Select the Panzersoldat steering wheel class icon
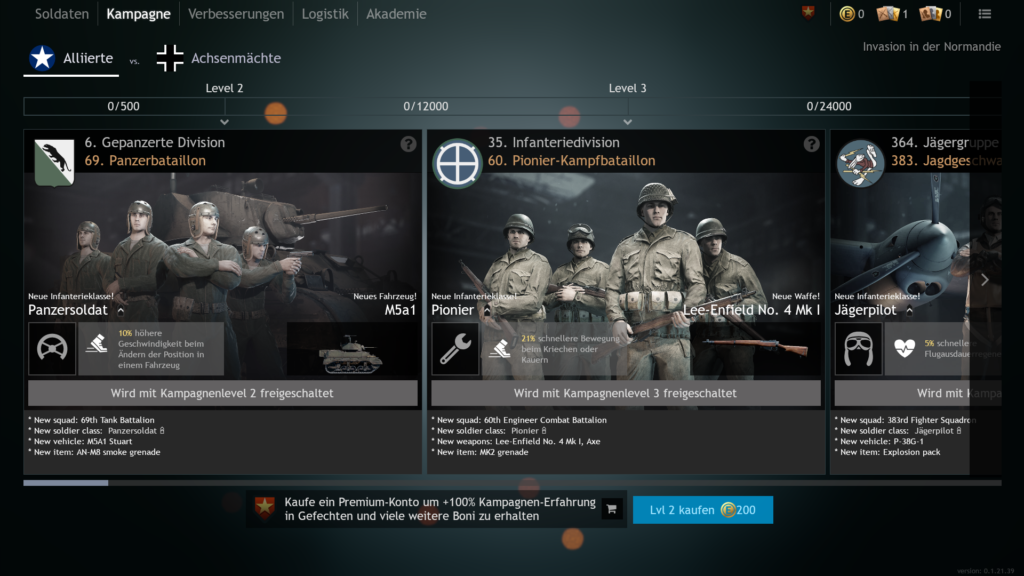Viewport: 1024px width, 576px height. tap(52, 349)
